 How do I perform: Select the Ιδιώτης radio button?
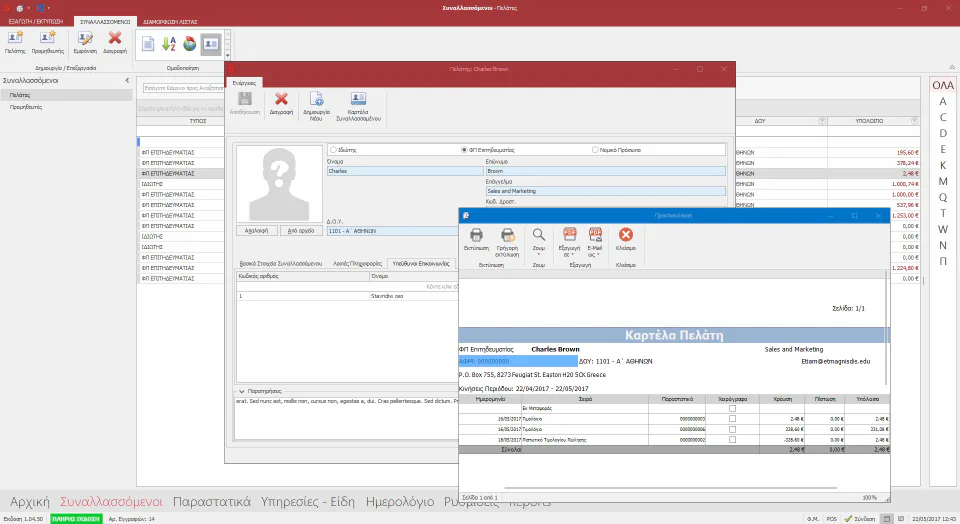[x=333, y=149]
